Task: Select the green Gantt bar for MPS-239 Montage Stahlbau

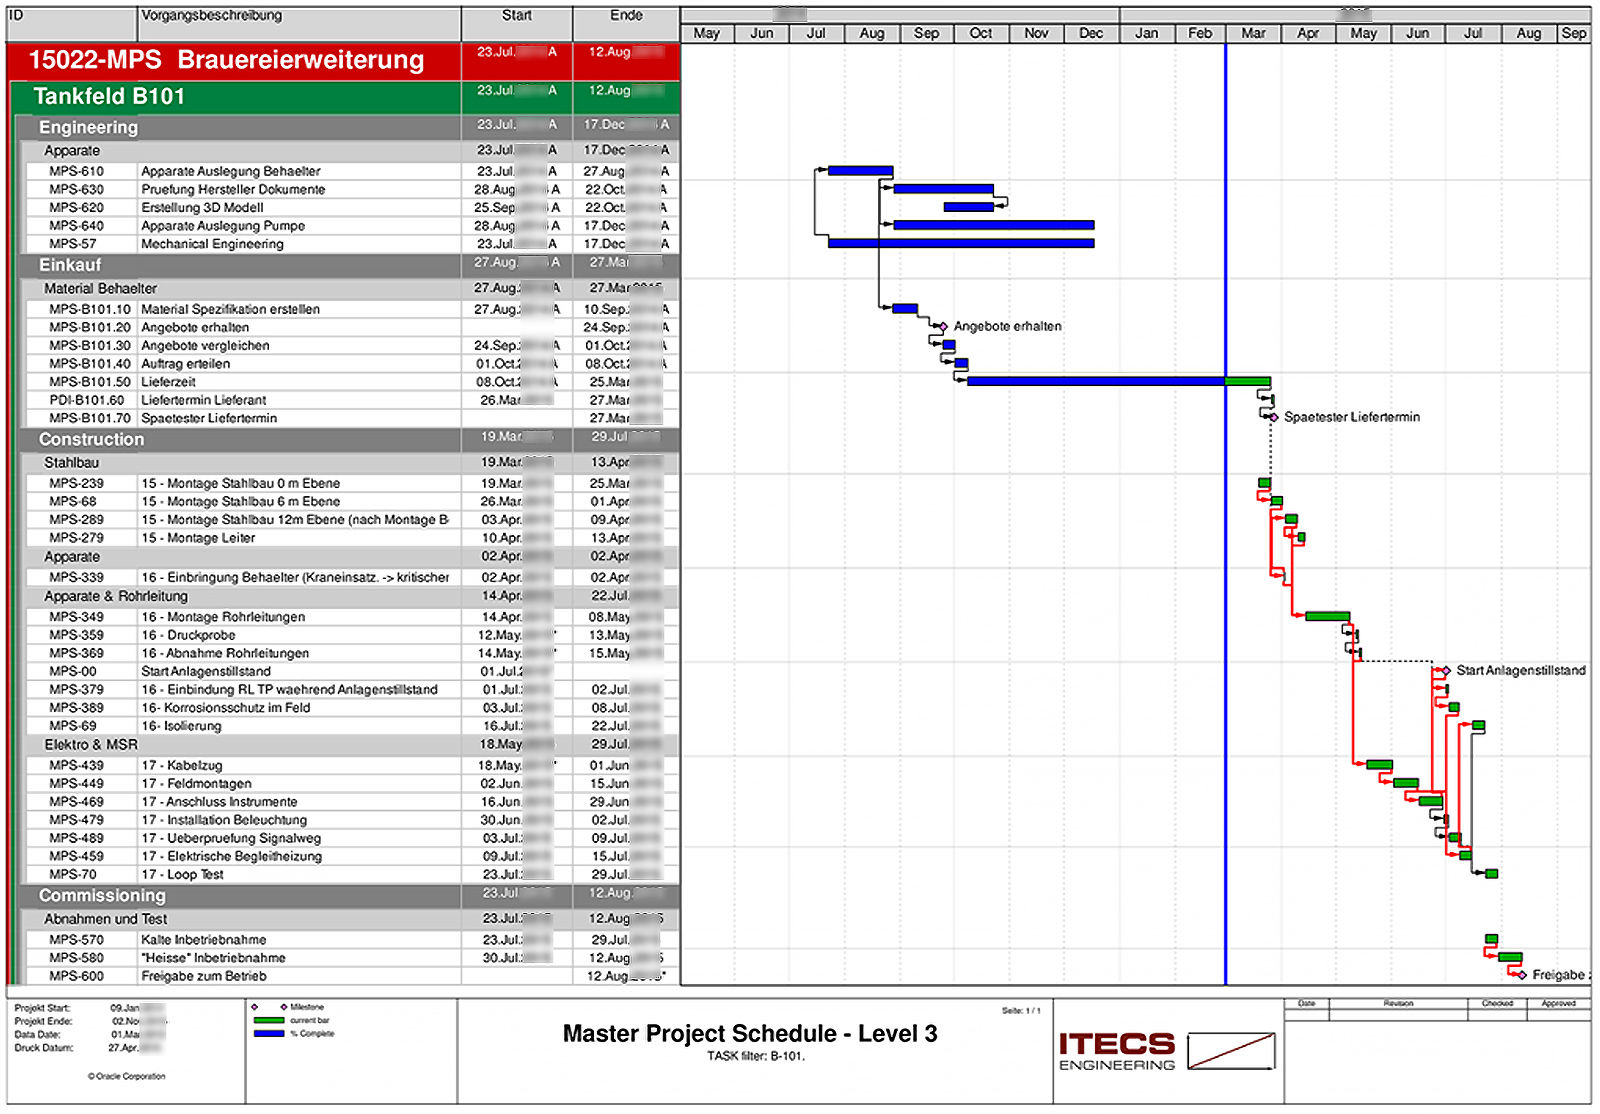Action: click(1262, 482)
